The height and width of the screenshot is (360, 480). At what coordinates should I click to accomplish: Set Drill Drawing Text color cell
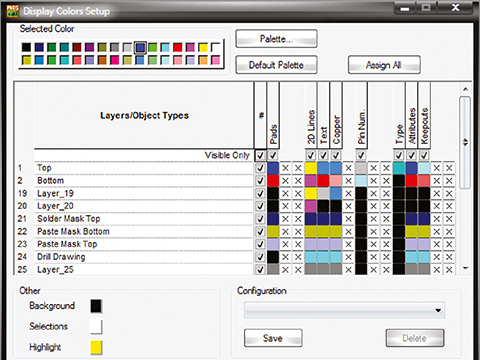click(323, 257)
